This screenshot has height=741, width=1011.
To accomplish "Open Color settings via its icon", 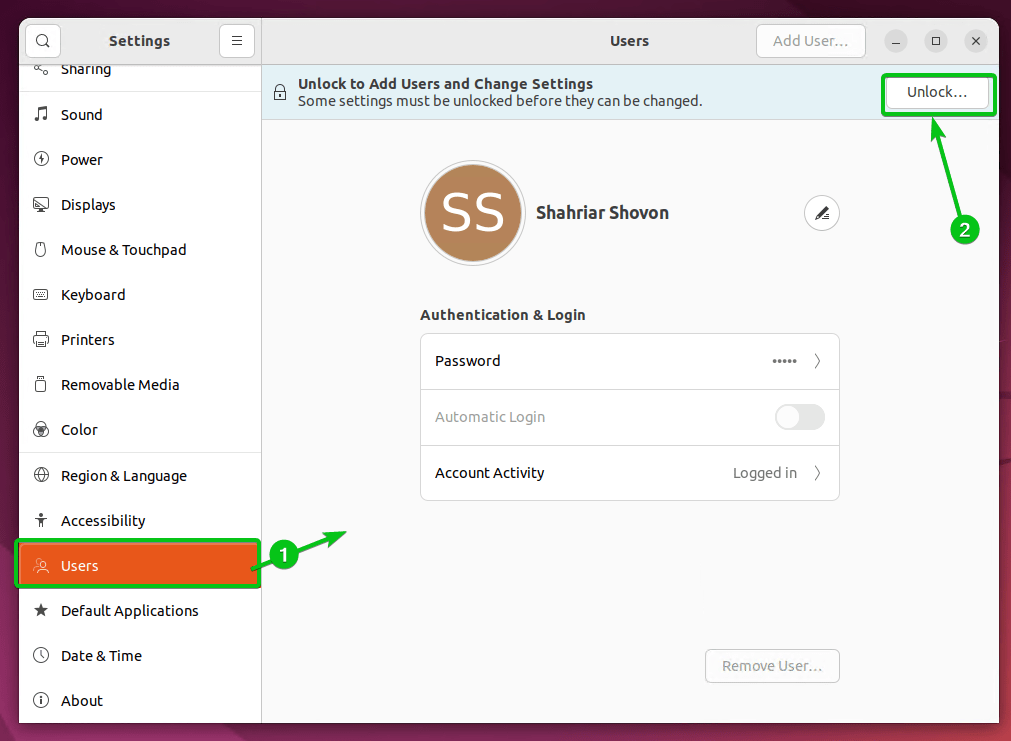I will (x=41, y=429).
